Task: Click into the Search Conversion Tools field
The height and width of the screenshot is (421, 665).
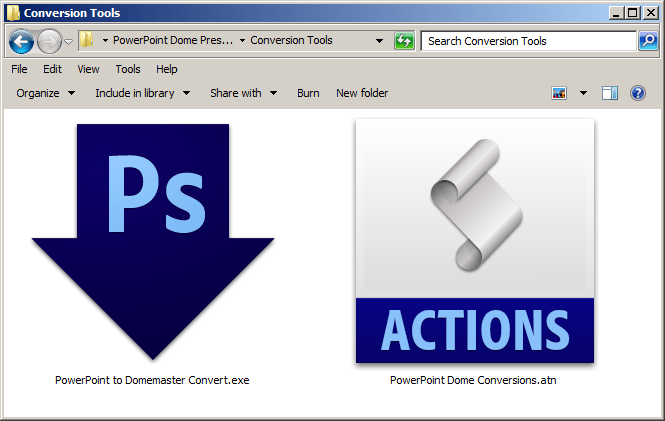Action: (530, 42)
